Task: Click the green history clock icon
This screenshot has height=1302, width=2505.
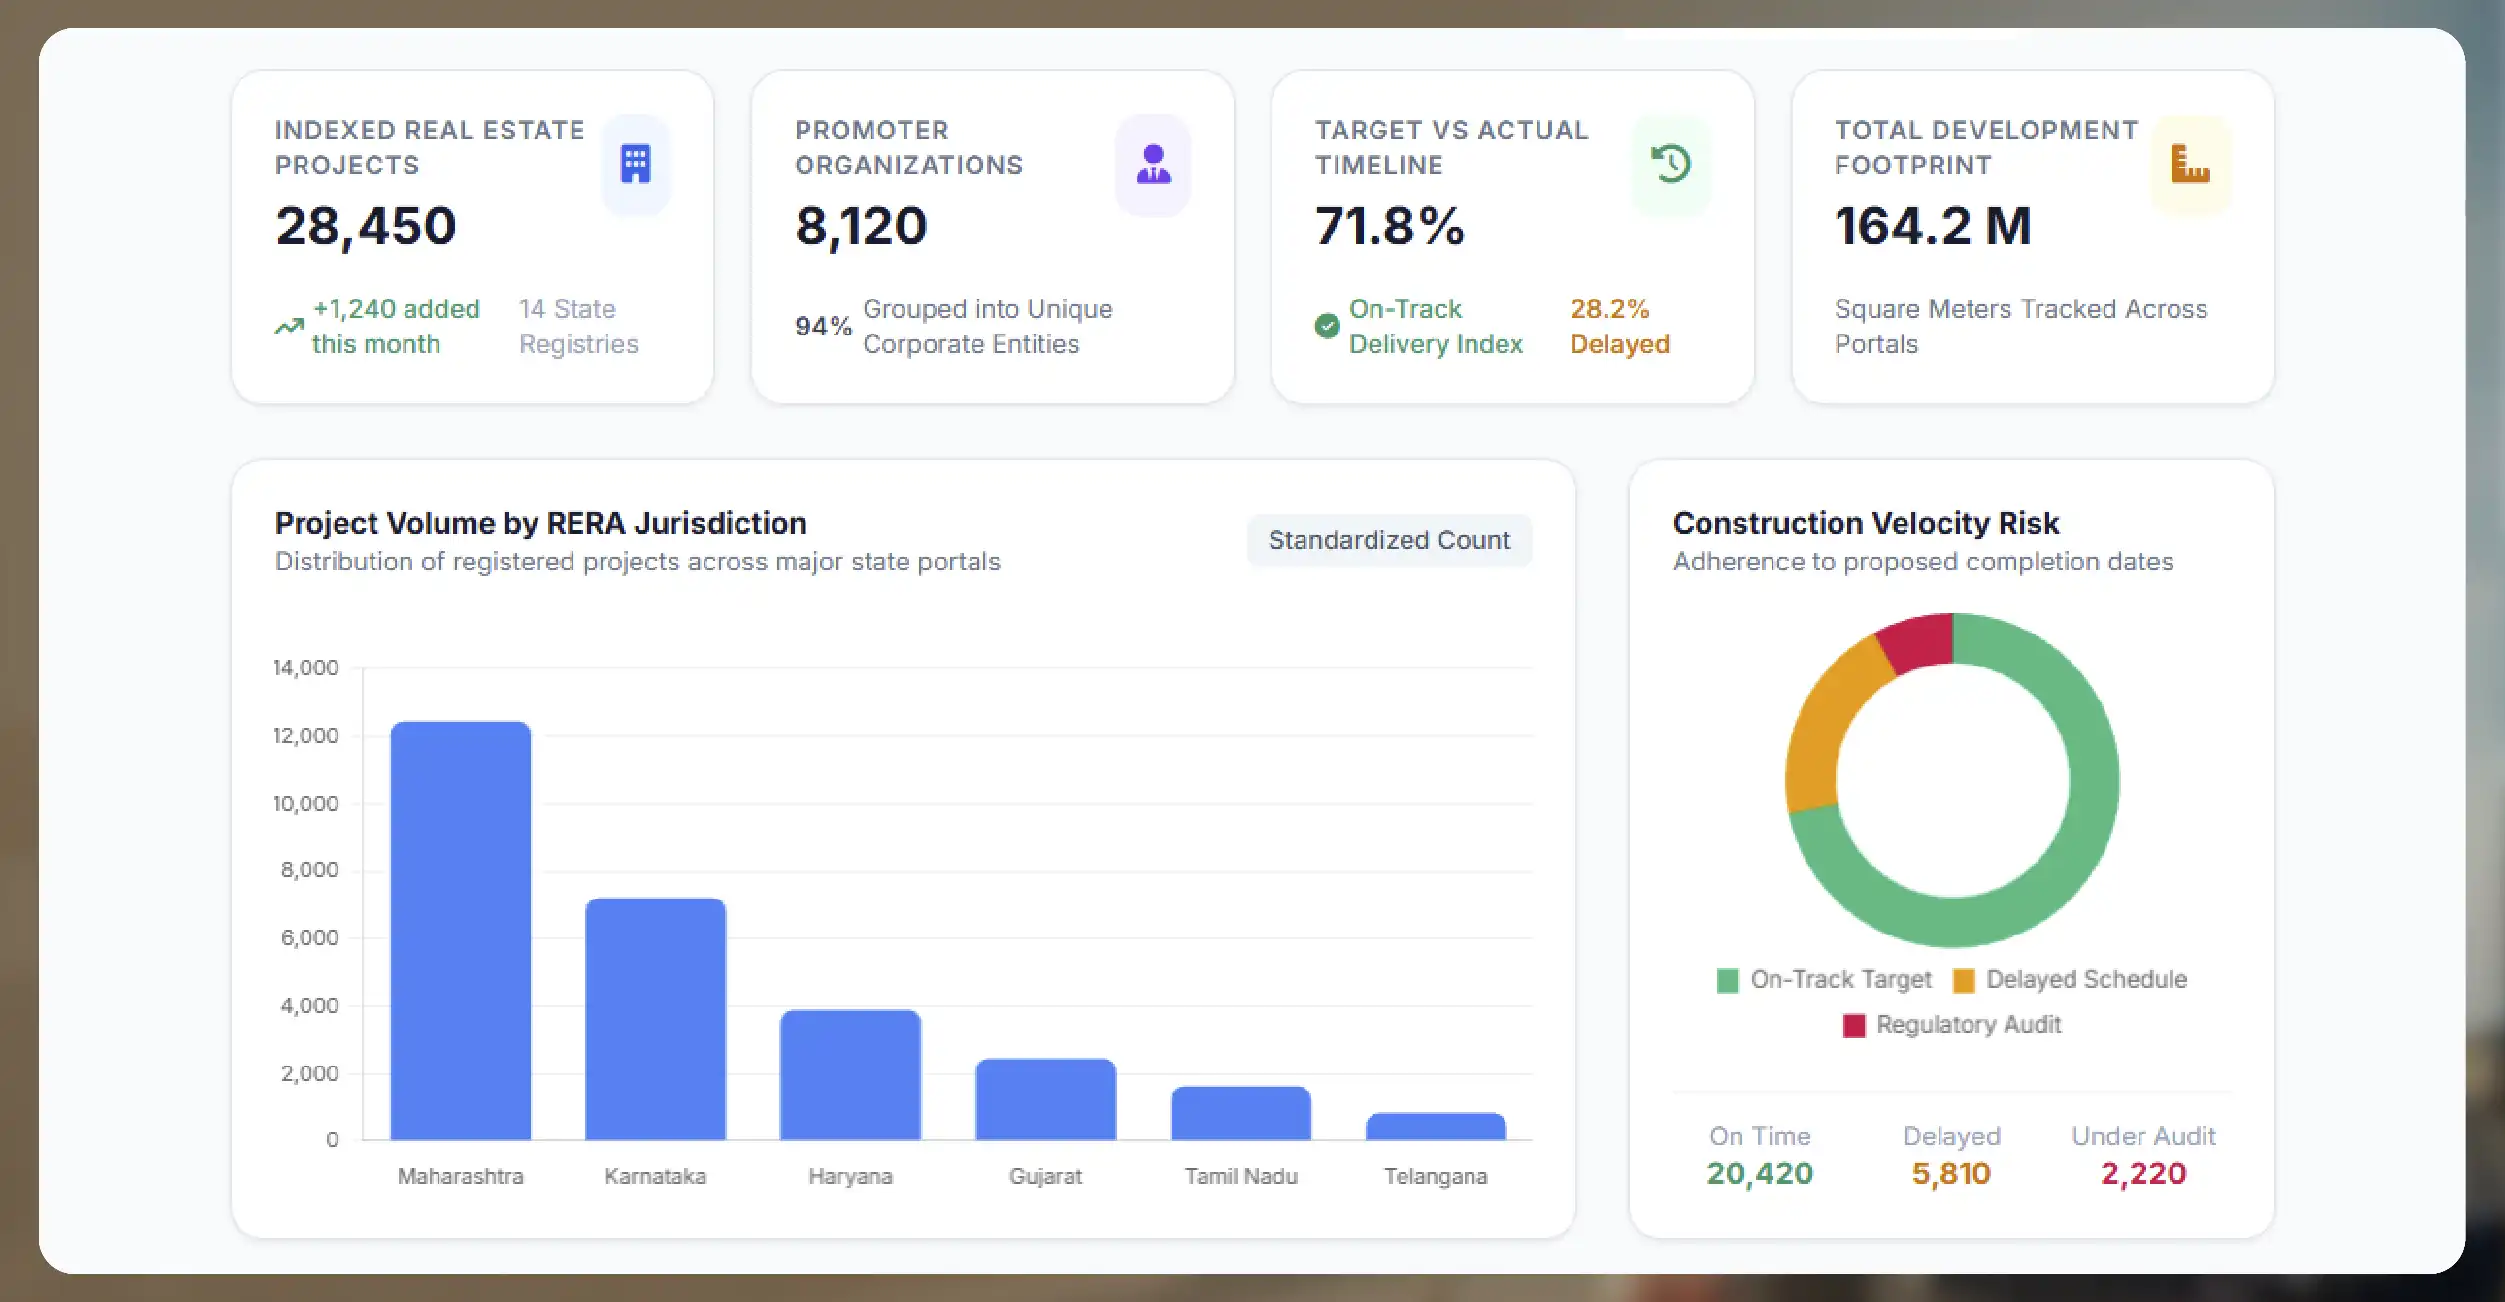Action: pos(1670,164)
